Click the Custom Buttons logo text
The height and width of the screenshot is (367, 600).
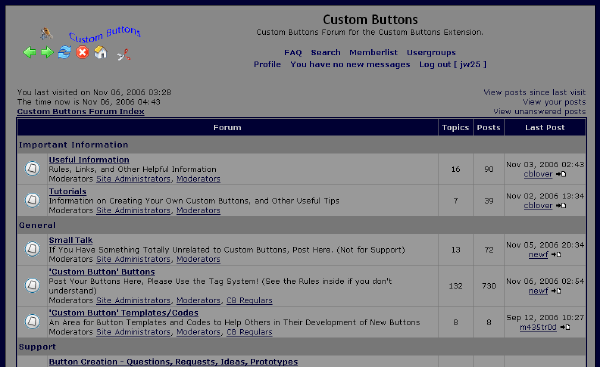(x=105, y=34)
